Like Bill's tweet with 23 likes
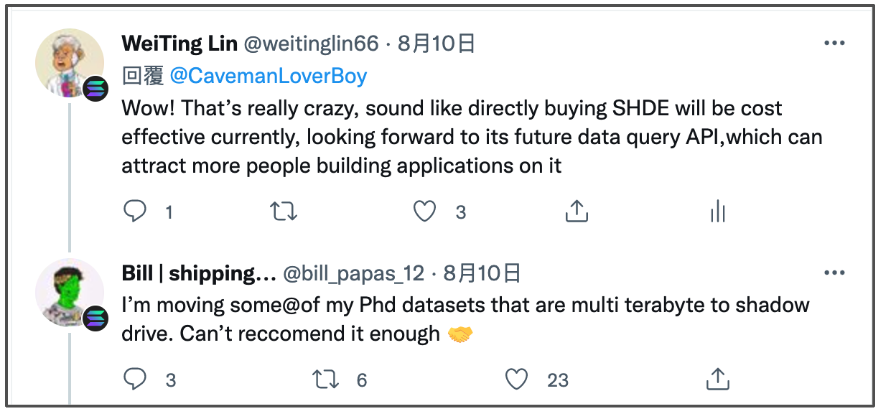 [516, 379]
